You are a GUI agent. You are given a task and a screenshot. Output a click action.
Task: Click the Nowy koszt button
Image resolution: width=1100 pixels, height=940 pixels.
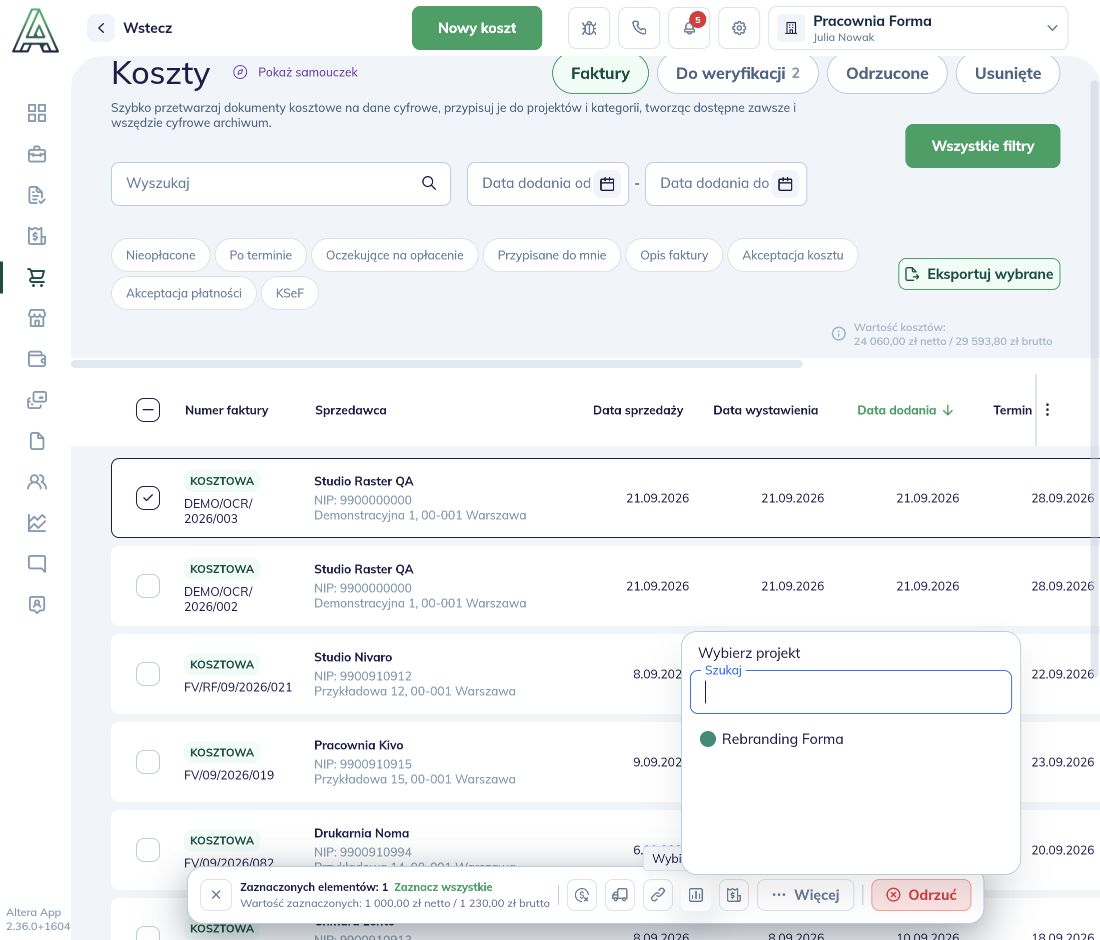tap(477, 28)
